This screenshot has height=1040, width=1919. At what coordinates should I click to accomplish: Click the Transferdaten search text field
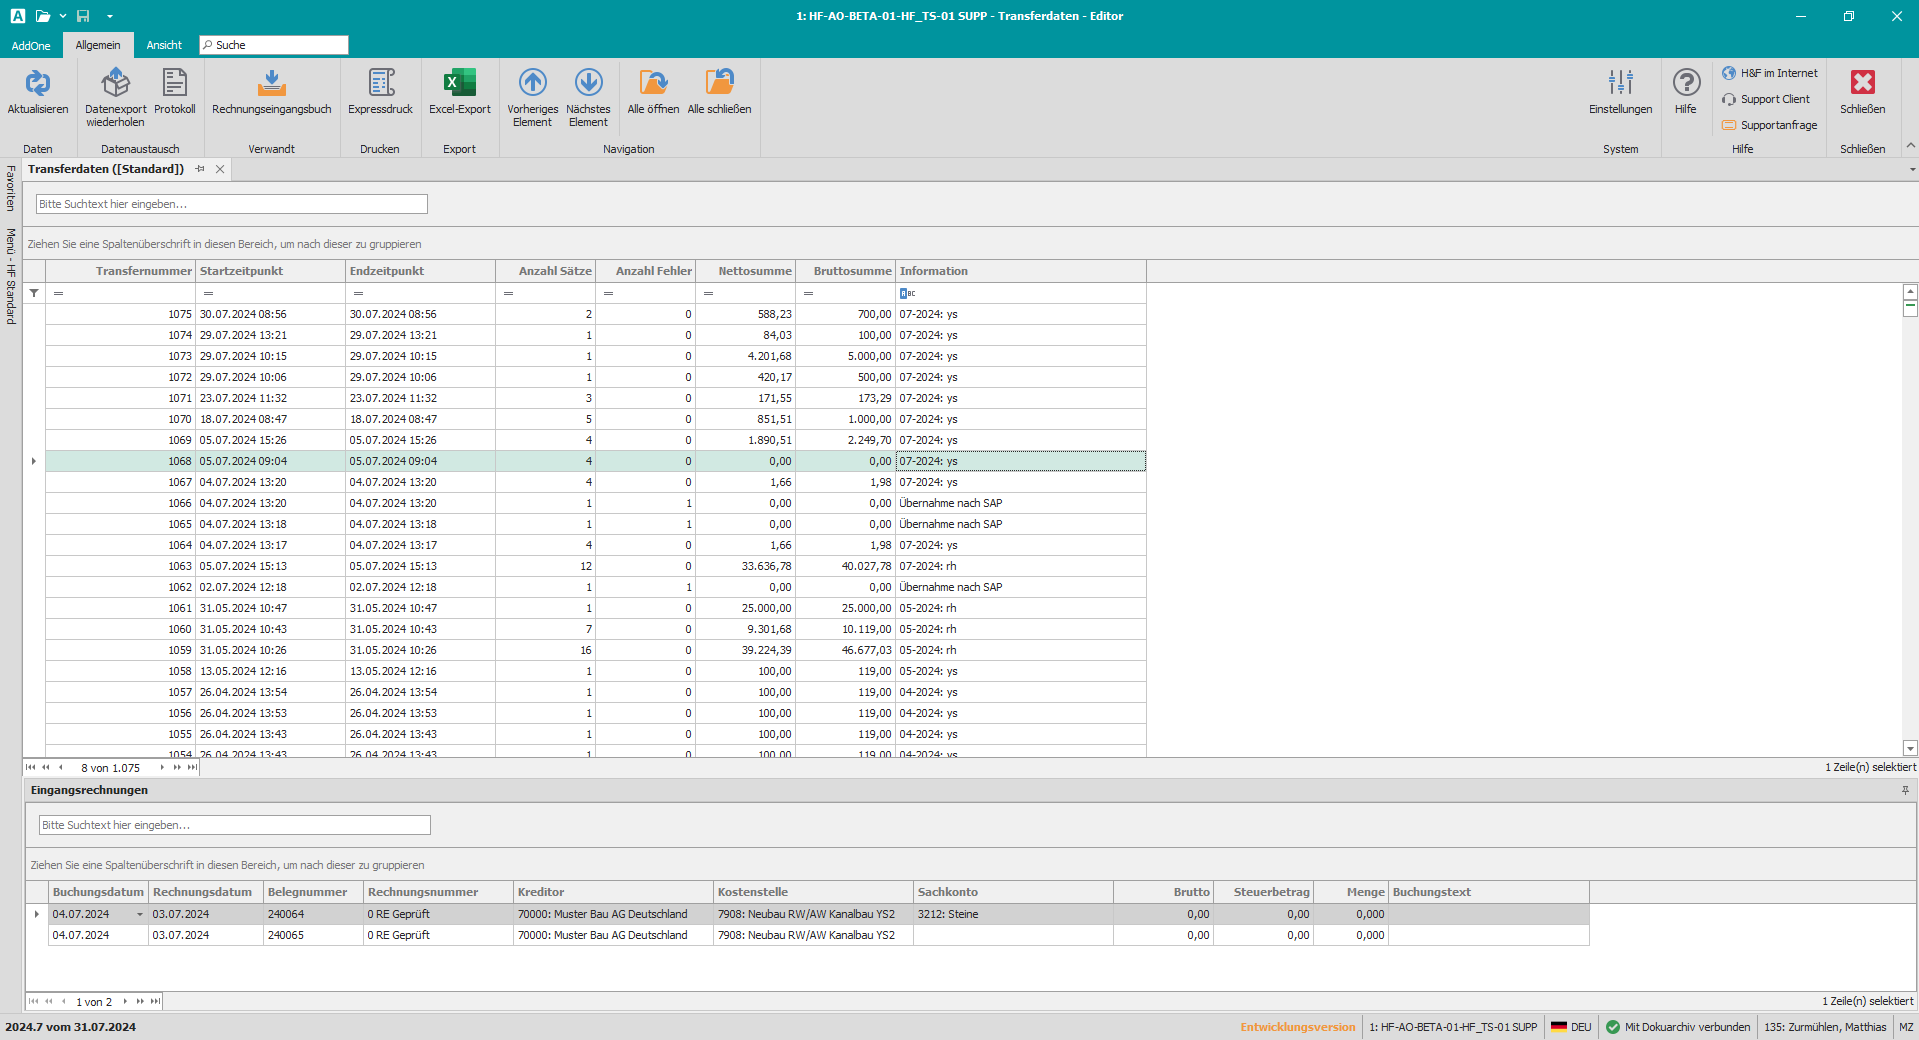[x=232, y=204]
